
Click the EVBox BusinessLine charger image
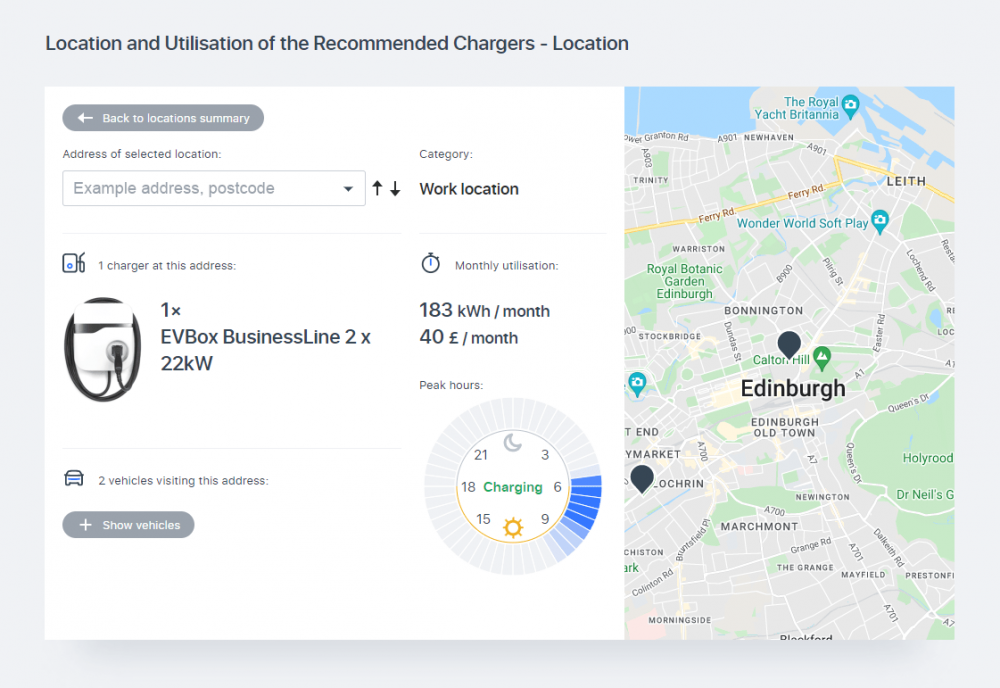pos(103,349)
